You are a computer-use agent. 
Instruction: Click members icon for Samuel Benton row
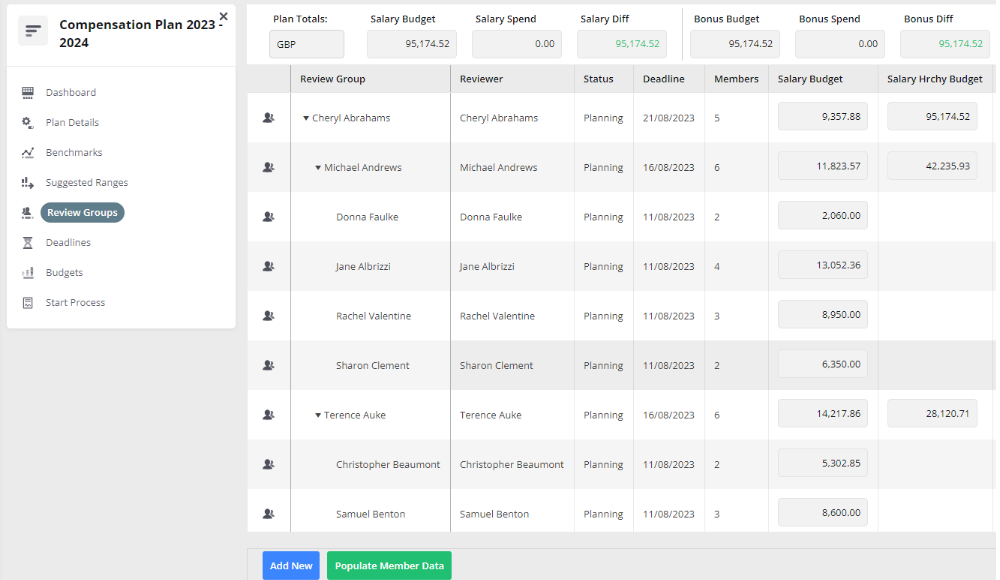[268, 514]
